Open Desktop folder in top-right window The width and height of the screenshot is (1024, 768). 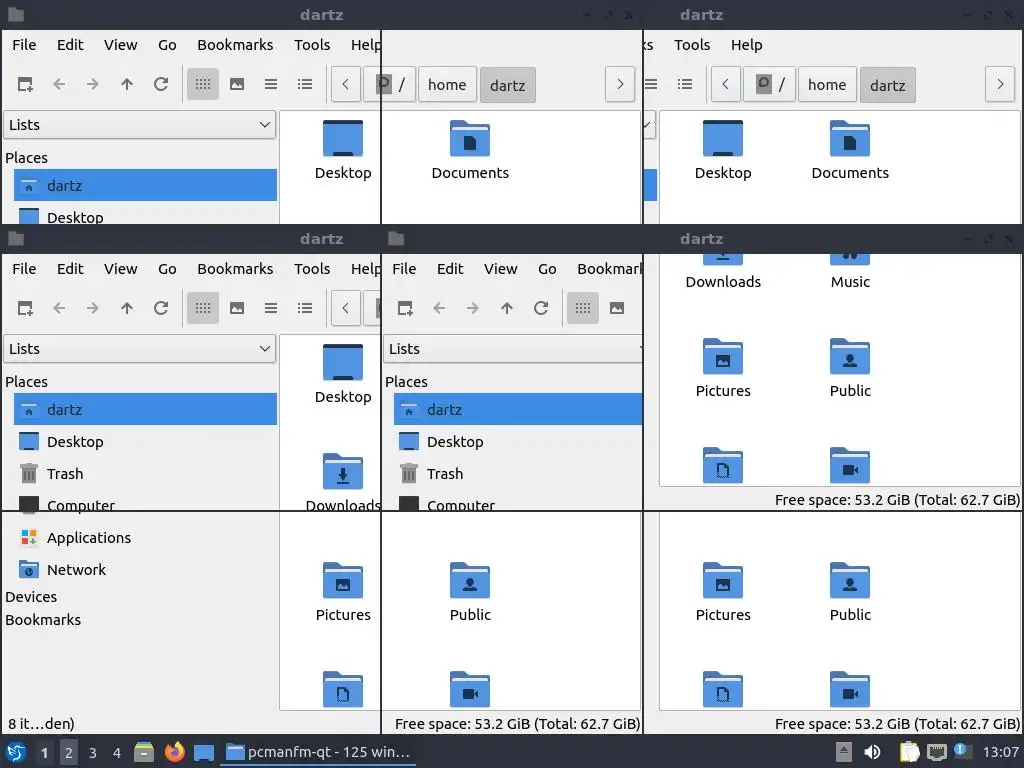pos(723,150)
